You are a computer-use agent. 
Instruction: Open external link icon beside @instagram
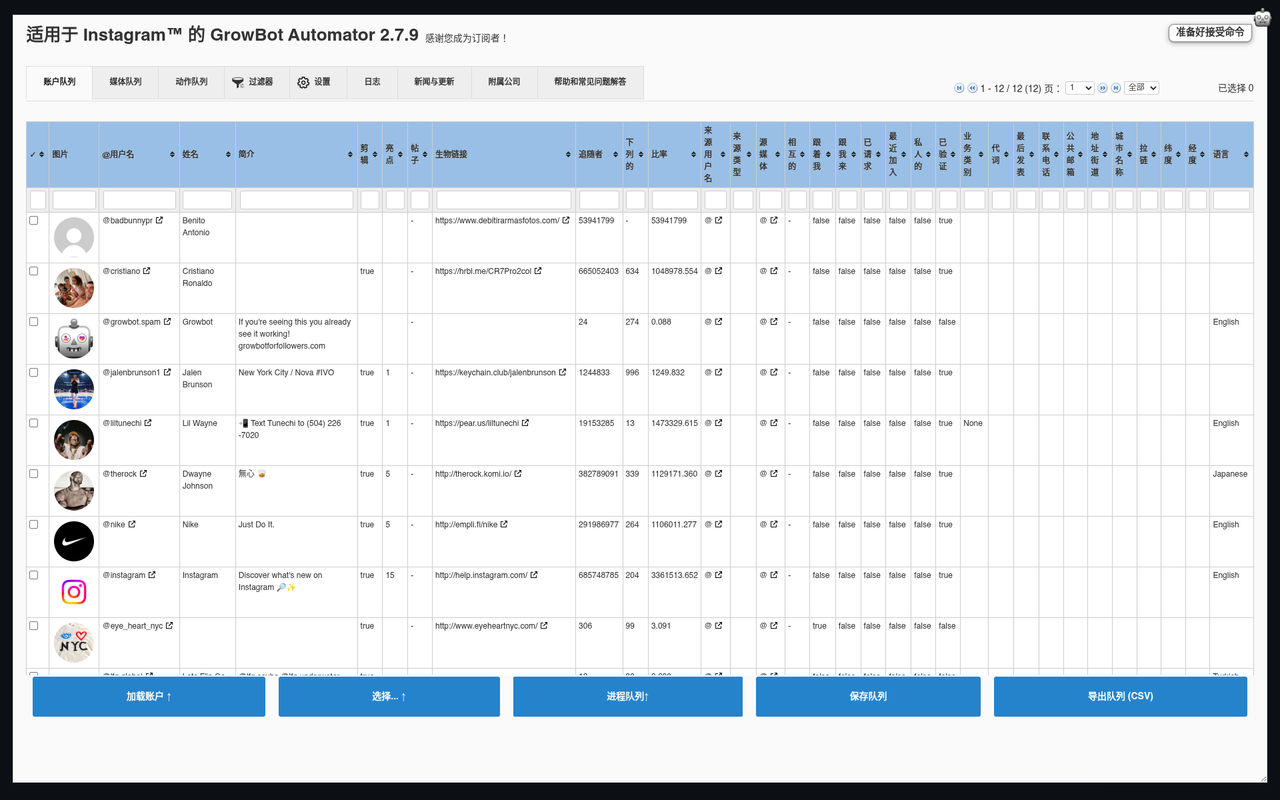(152, 575)
